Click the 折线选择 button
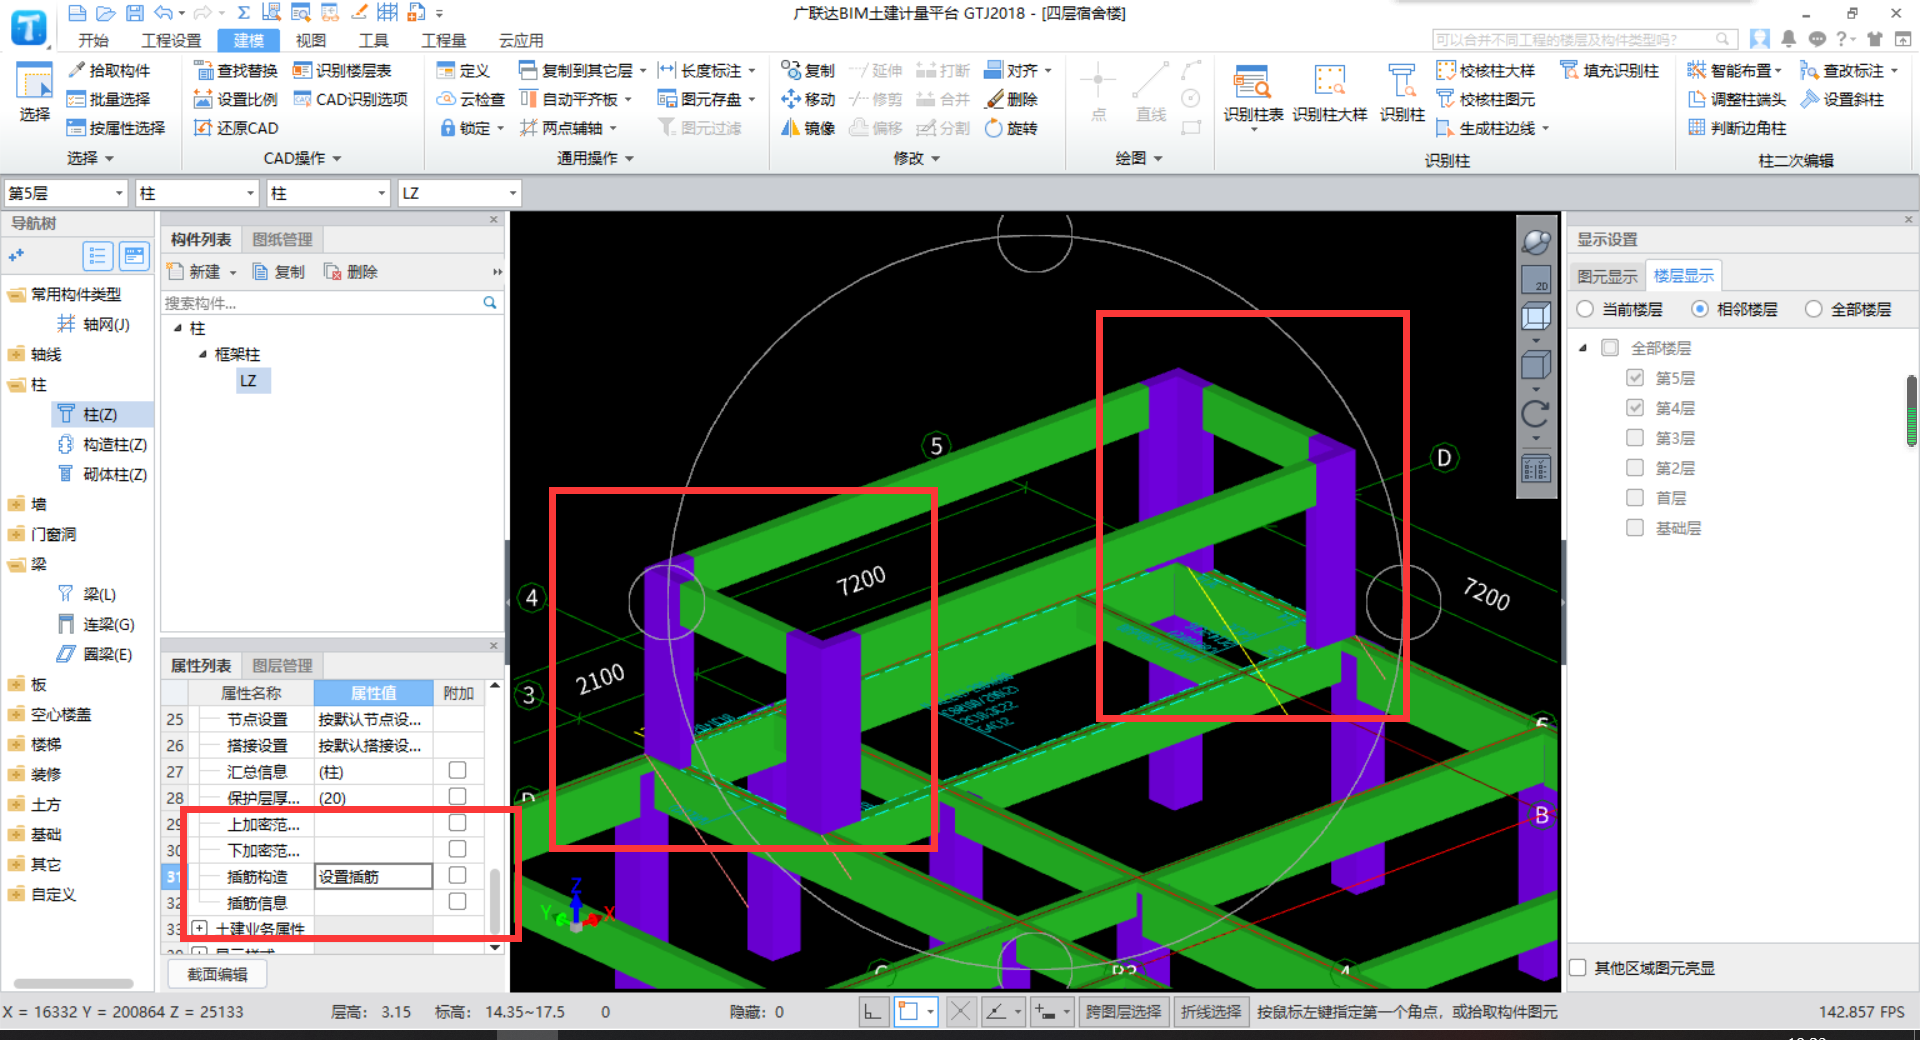Image resolution: width=1920 pixels, height=1040 pixels. click(1211, 1012)
